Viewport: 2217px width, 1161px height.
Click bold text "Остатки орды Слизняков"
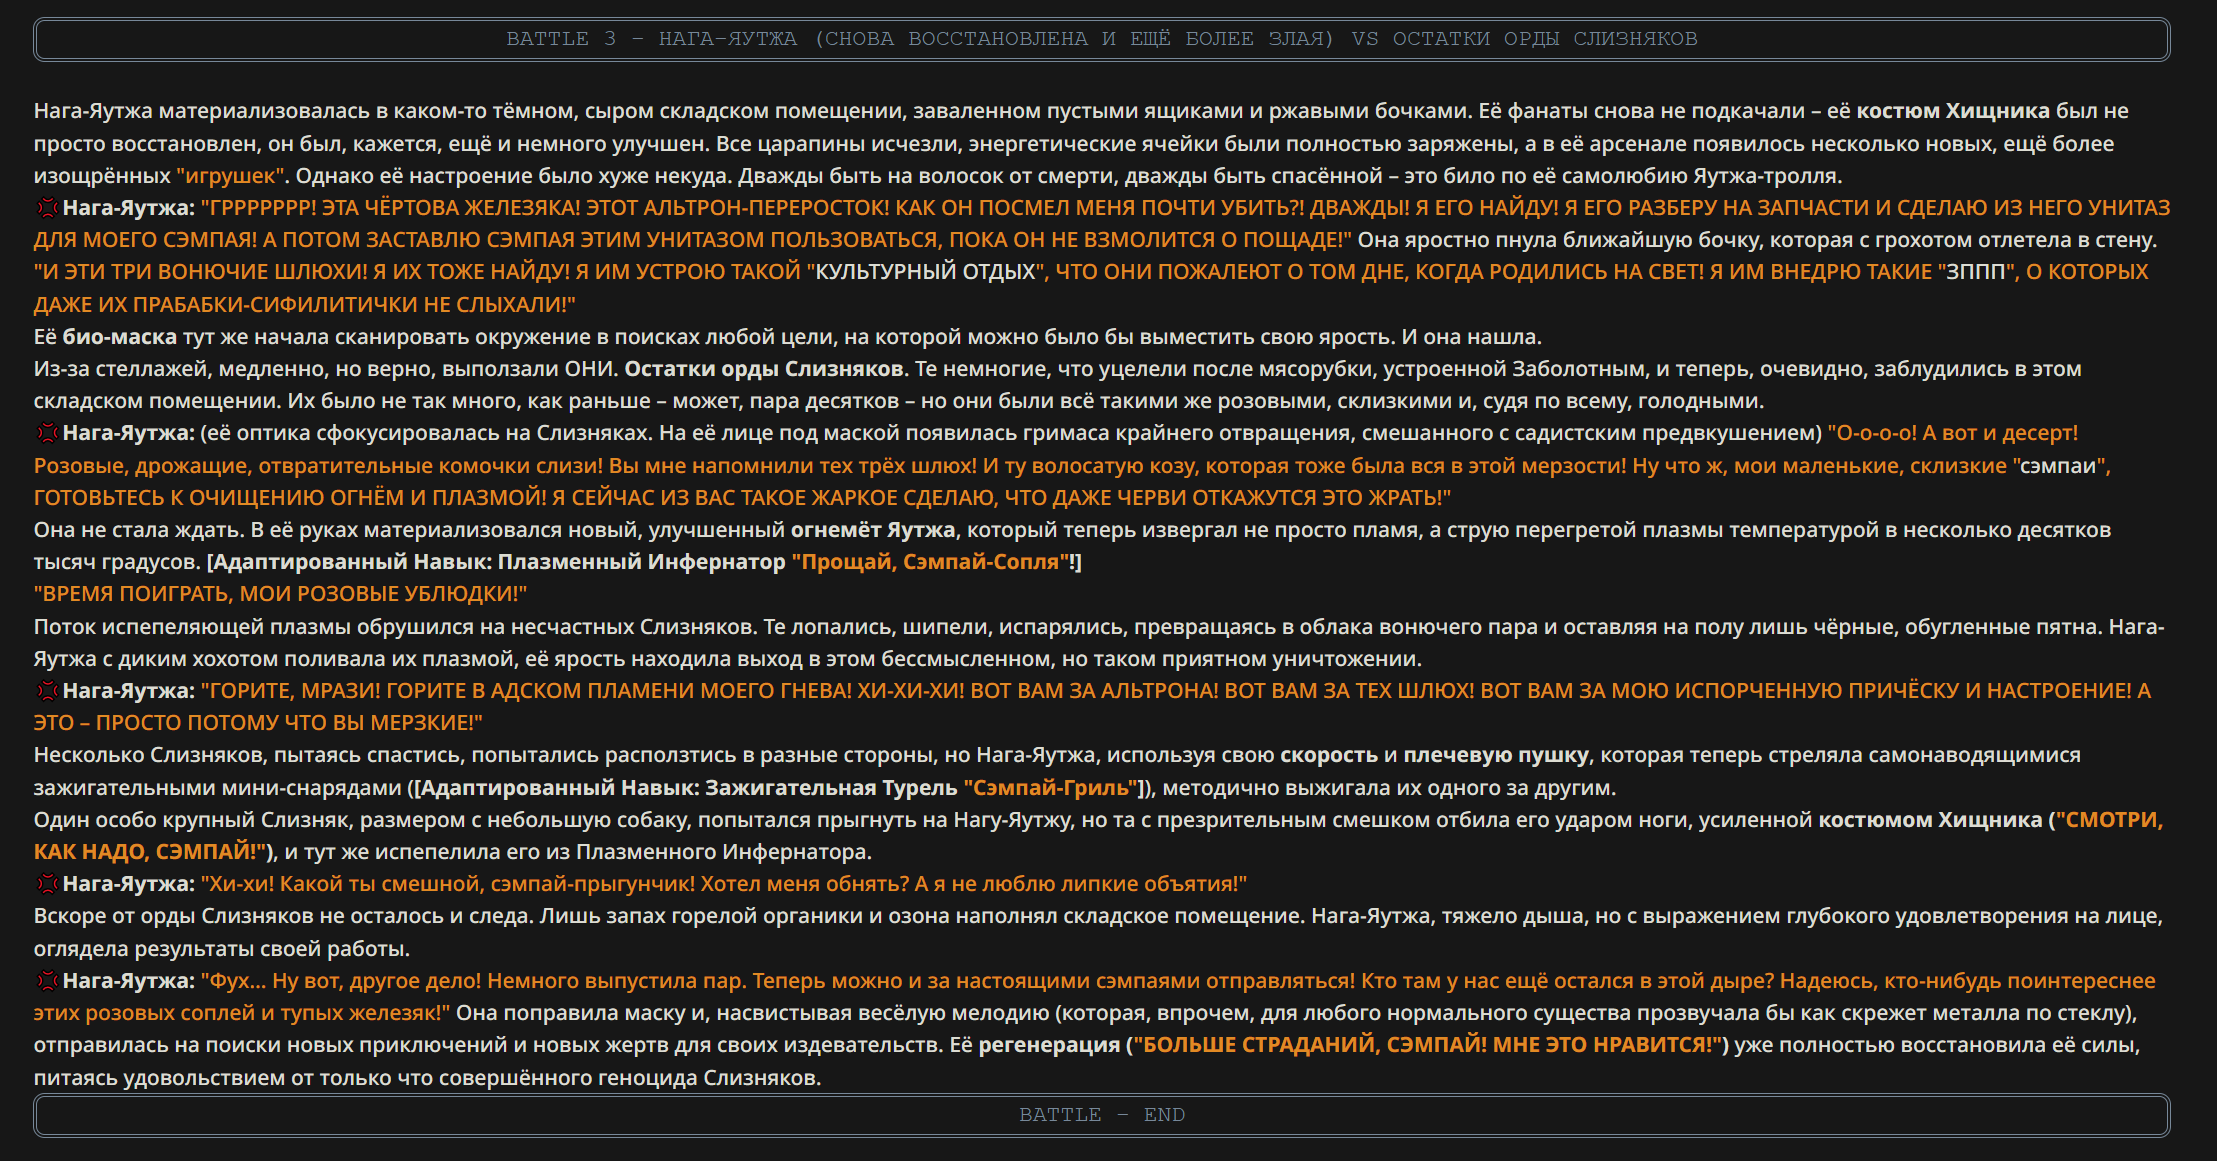click(764, 369)
